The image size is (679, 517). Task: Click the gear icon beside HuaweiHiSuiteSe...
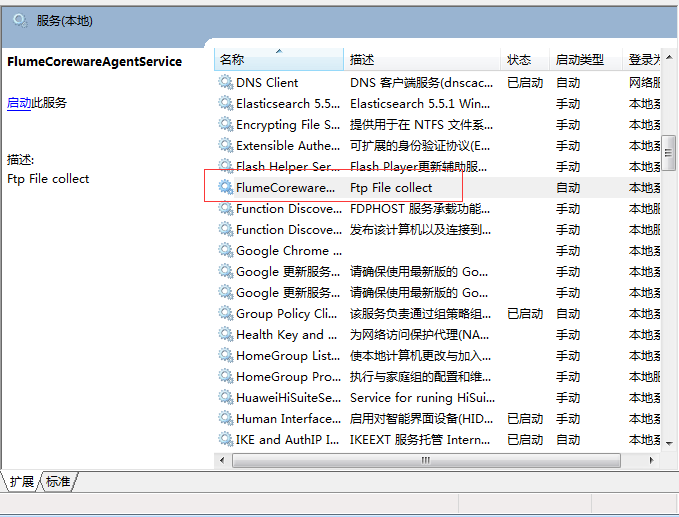point(226,397)
